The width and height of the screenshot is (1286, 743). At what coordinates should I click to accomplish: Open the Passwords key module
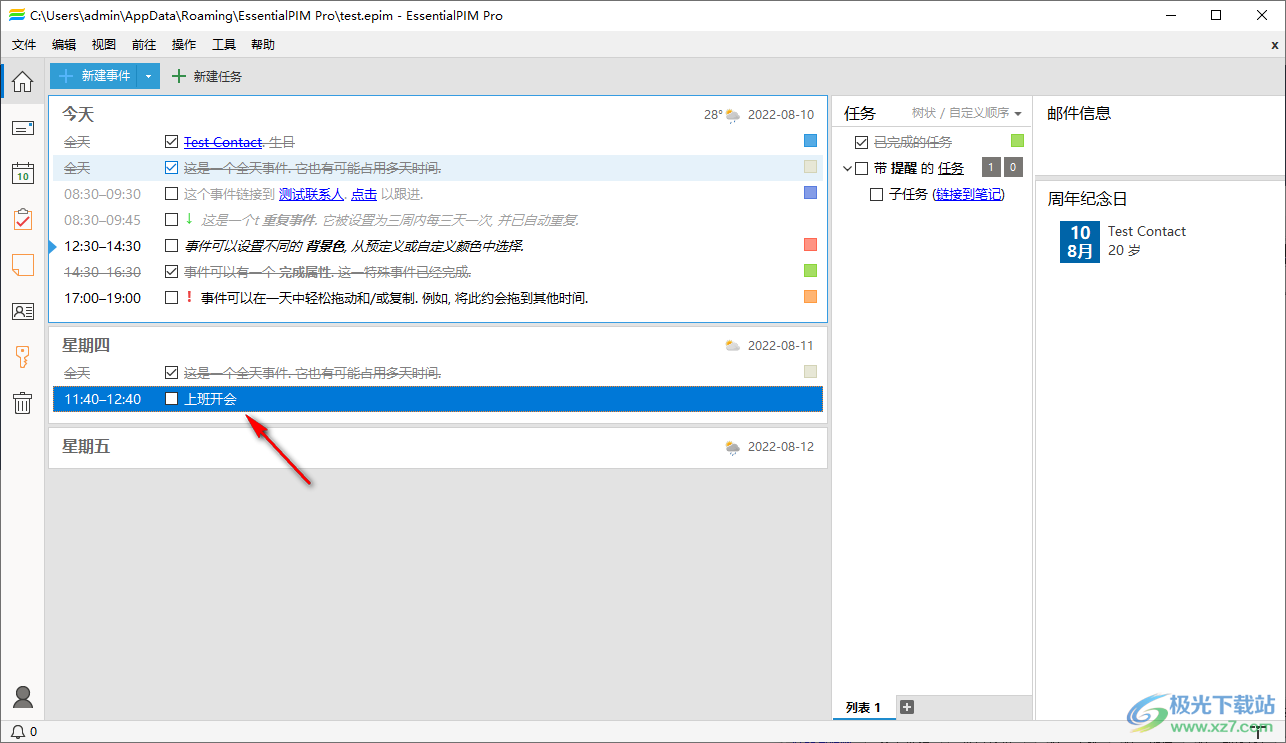point(22,357)
